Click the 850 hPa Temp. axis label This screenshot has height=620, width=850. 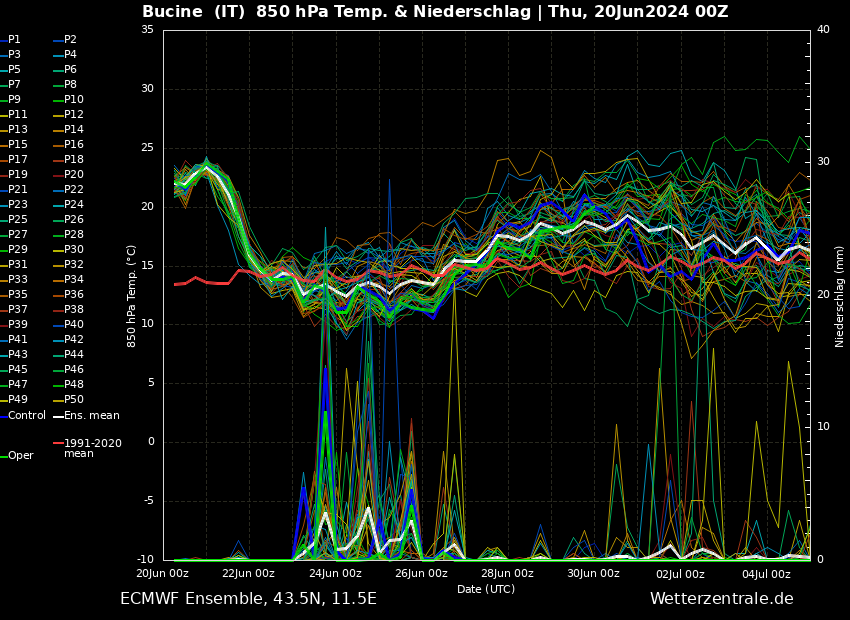[x=131, y=296]
